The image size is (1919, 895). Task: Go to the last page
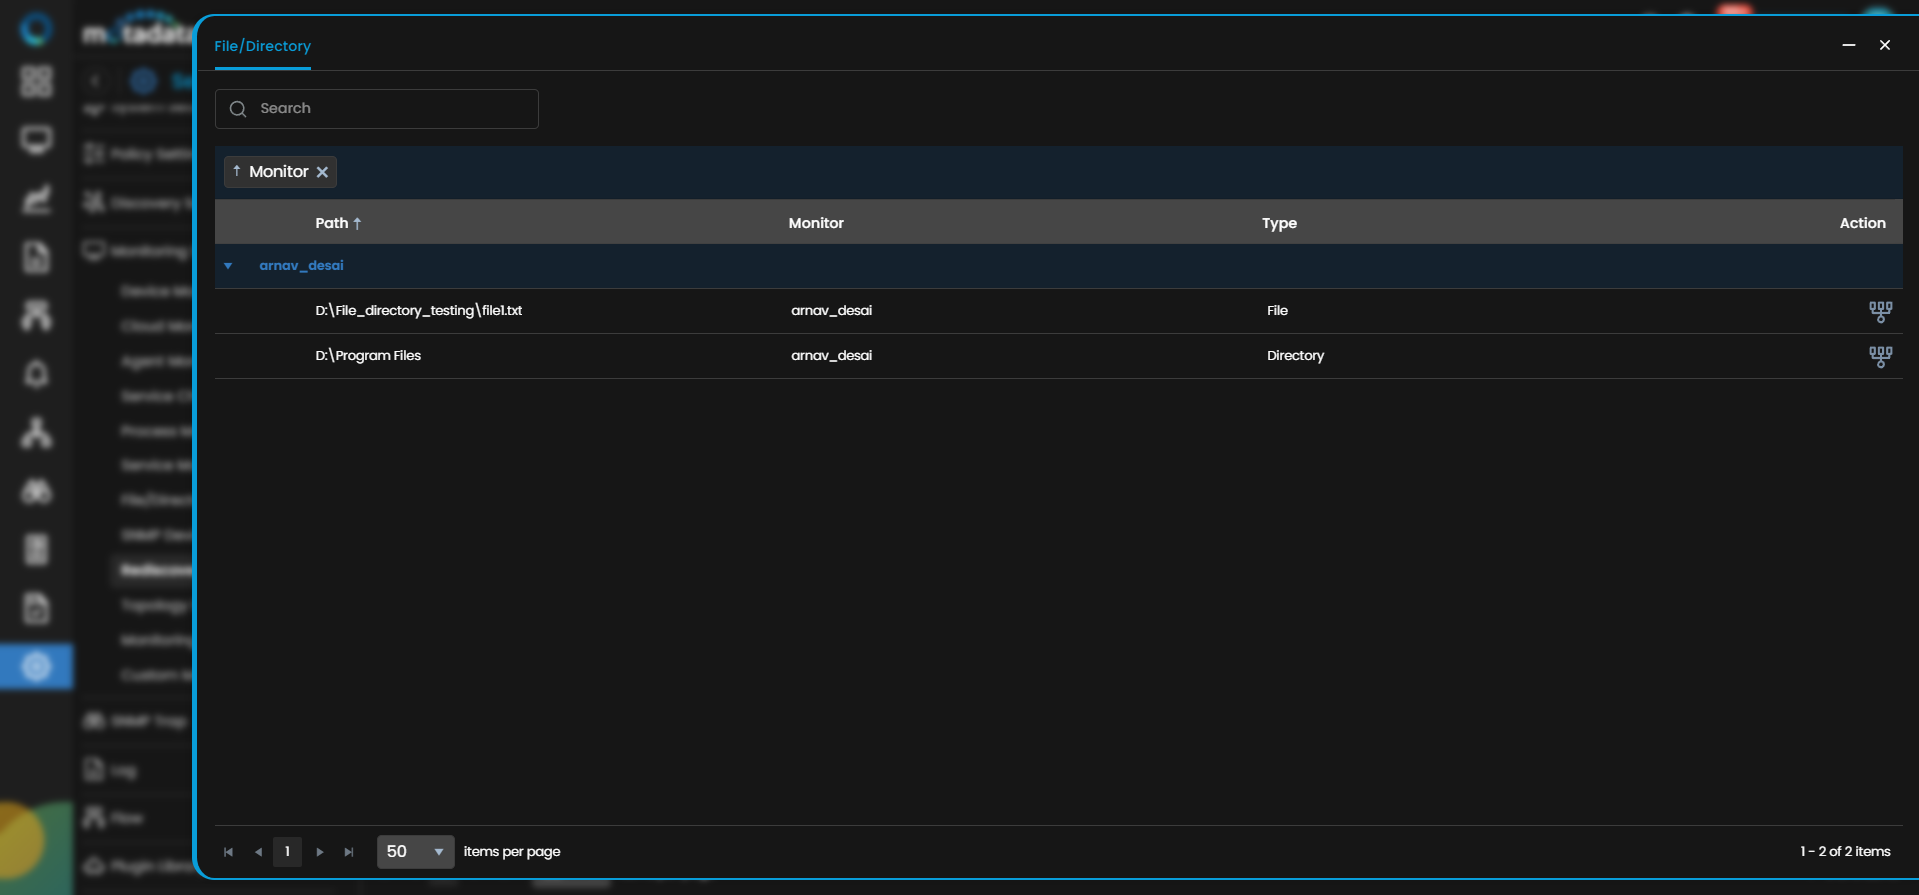(x=349, y=852)
